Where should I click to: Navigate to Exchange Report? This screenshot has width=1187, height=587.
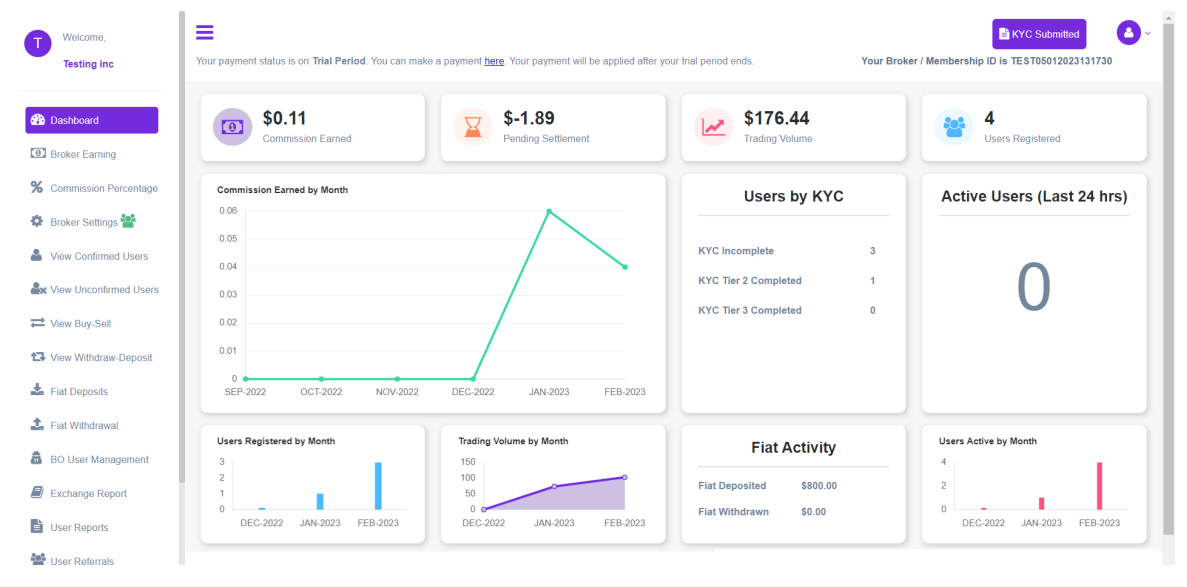click(89, 493)
